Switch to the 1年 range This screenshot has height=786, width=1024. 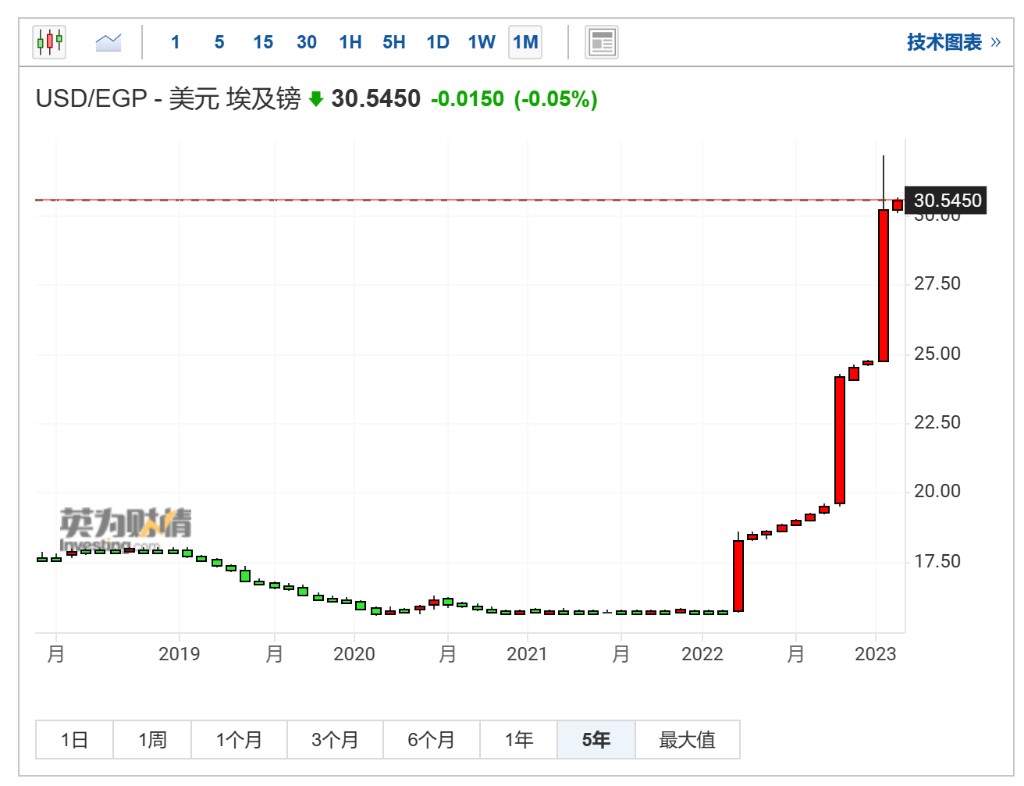[518, 740]
